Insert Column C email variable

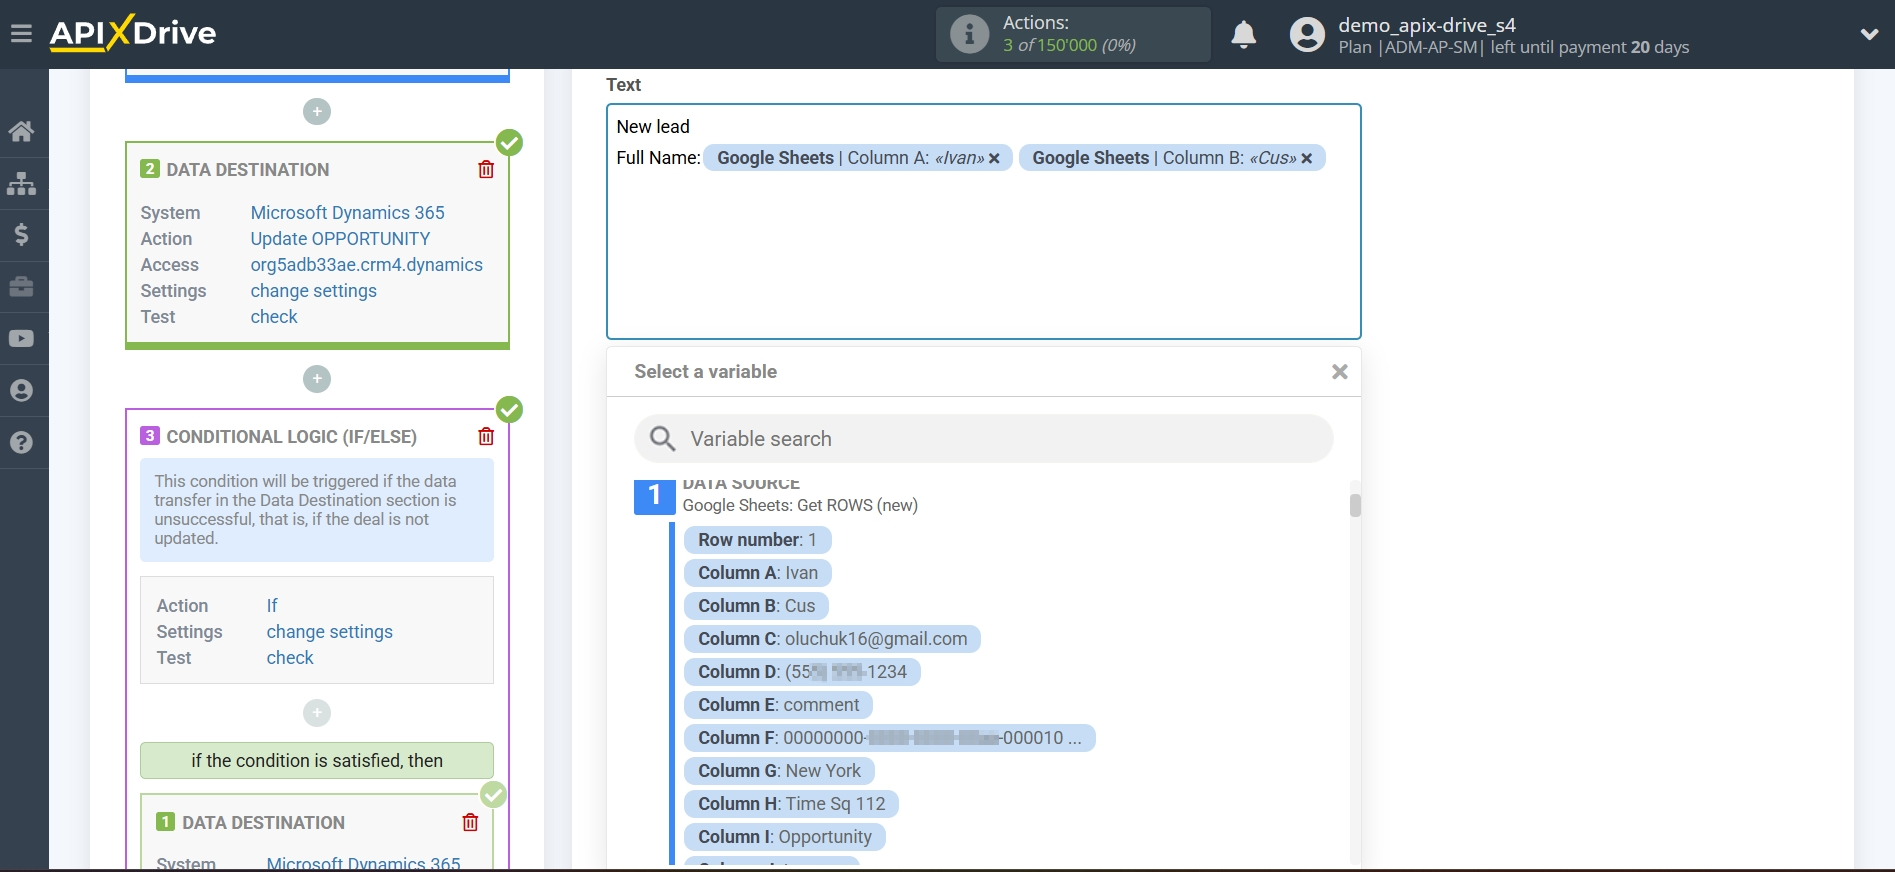(832, 639)
